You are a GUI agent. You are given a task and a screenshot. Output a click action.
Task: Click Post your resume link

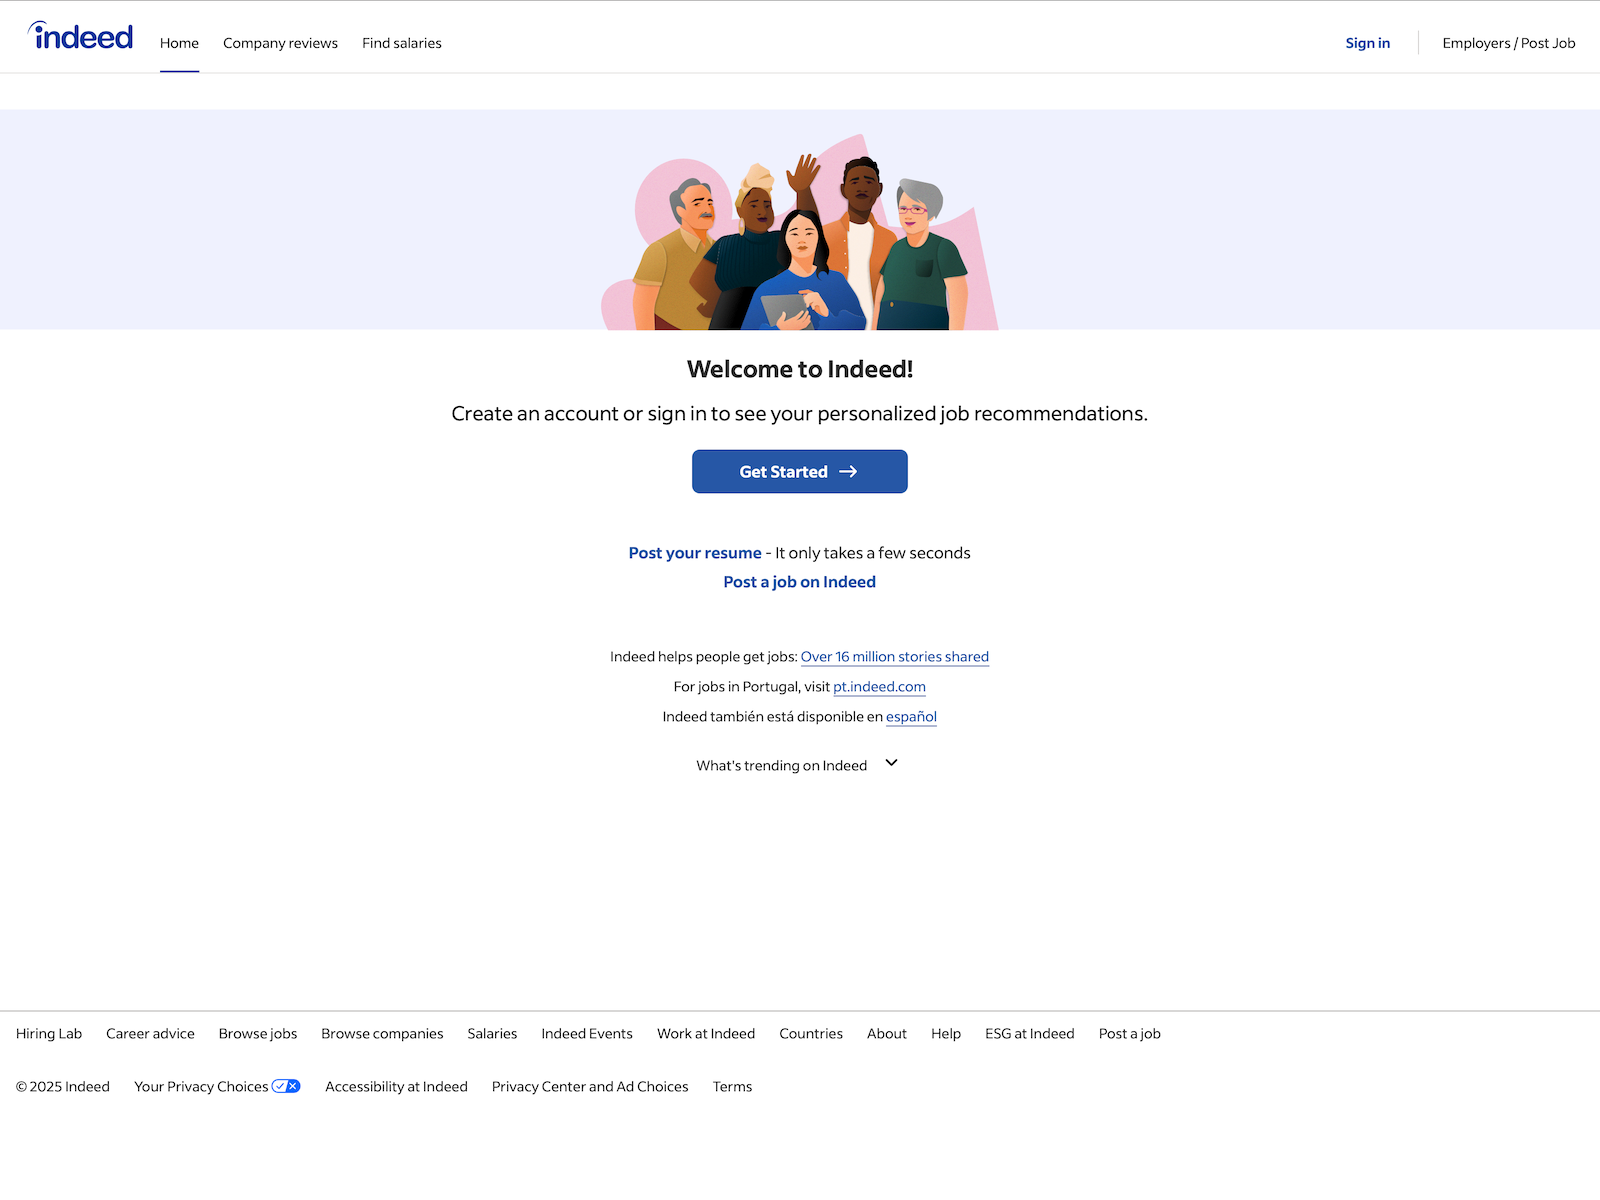pyautogui.click(x=695, y=553)
